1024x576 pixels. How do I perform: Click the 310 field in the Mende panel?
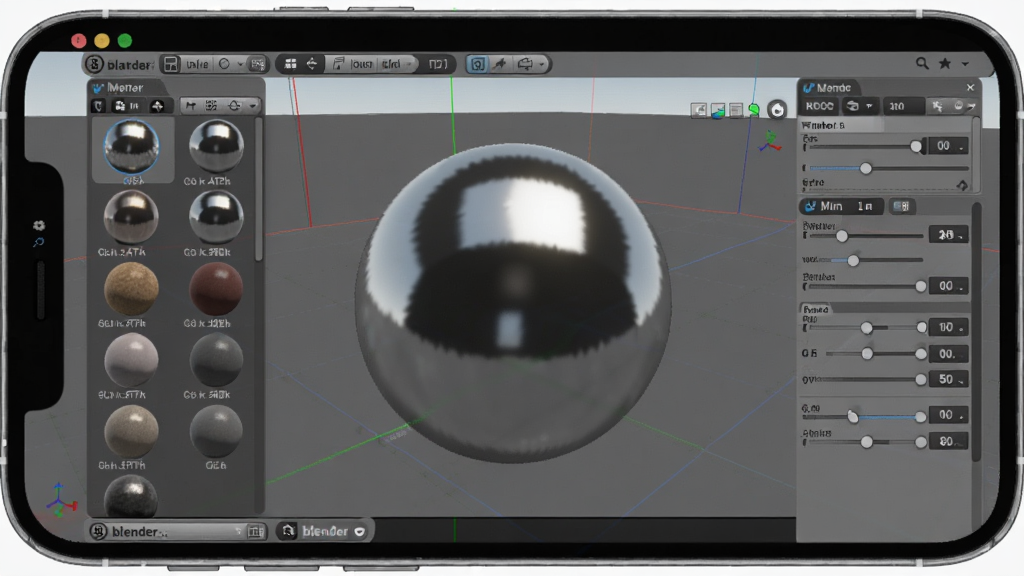click(903, 106)
